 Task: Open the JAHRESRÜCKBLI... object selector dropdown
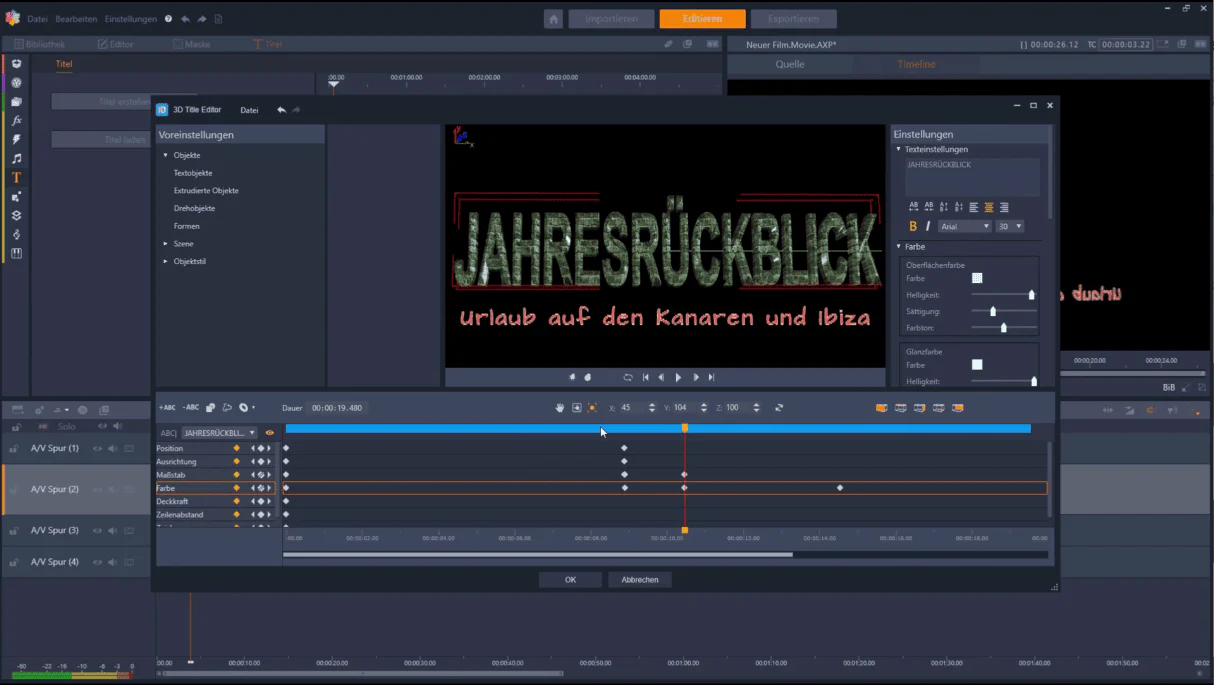pos(218,433)
